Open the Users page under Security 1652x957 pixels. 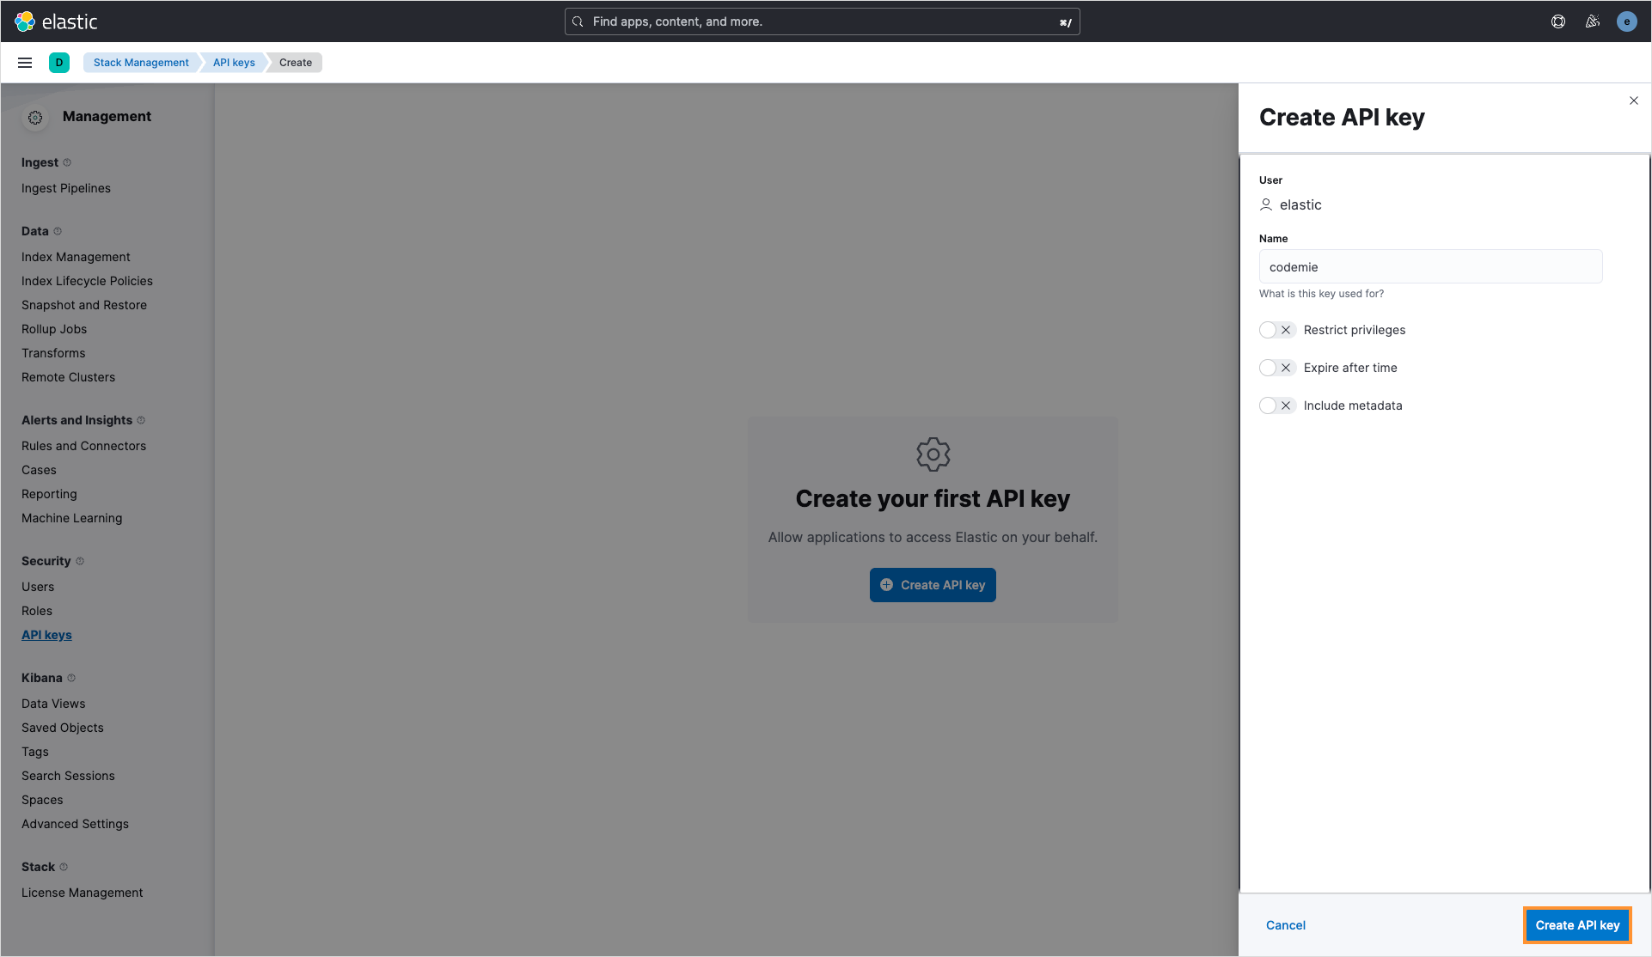[x=37, y=586]
